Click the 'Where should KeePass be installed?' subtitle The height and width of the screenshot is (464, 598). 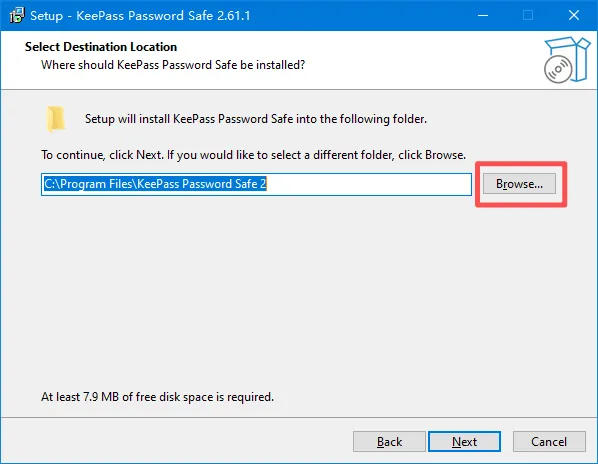tap(173, 65)
